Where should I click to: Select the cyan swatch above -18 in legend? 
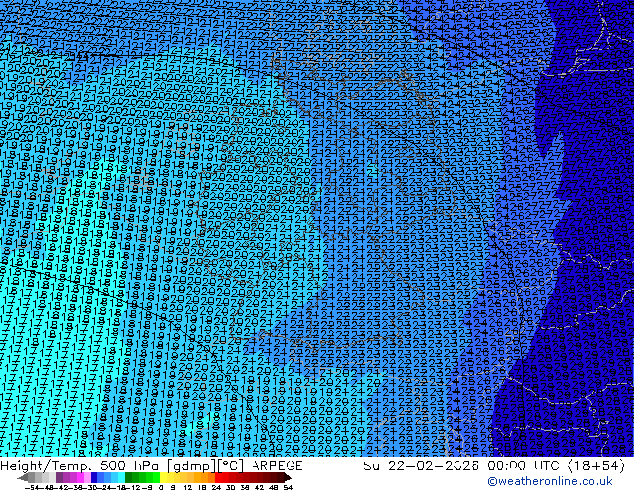(x=121, y=477)
